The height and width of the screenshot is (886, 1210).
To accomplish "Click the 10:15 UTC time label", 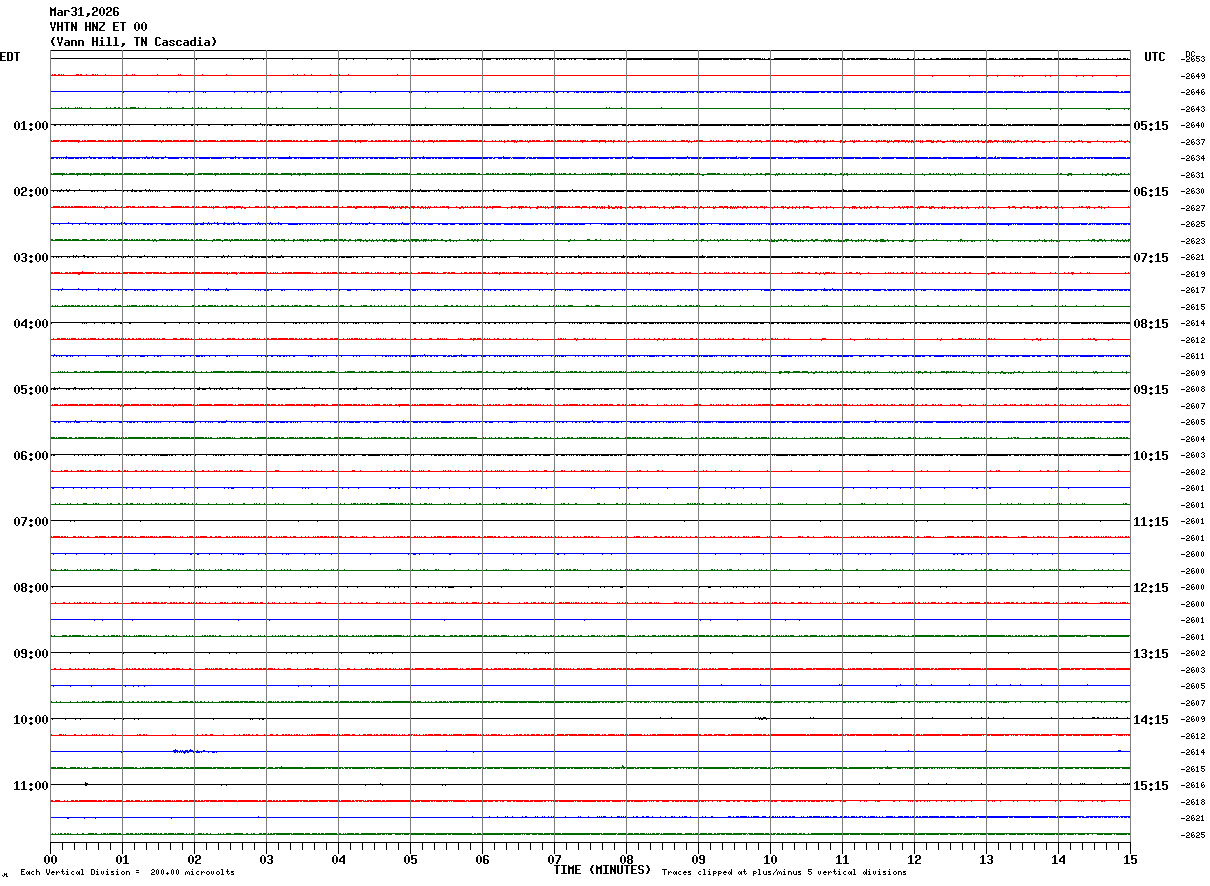I will (1150, 456).
